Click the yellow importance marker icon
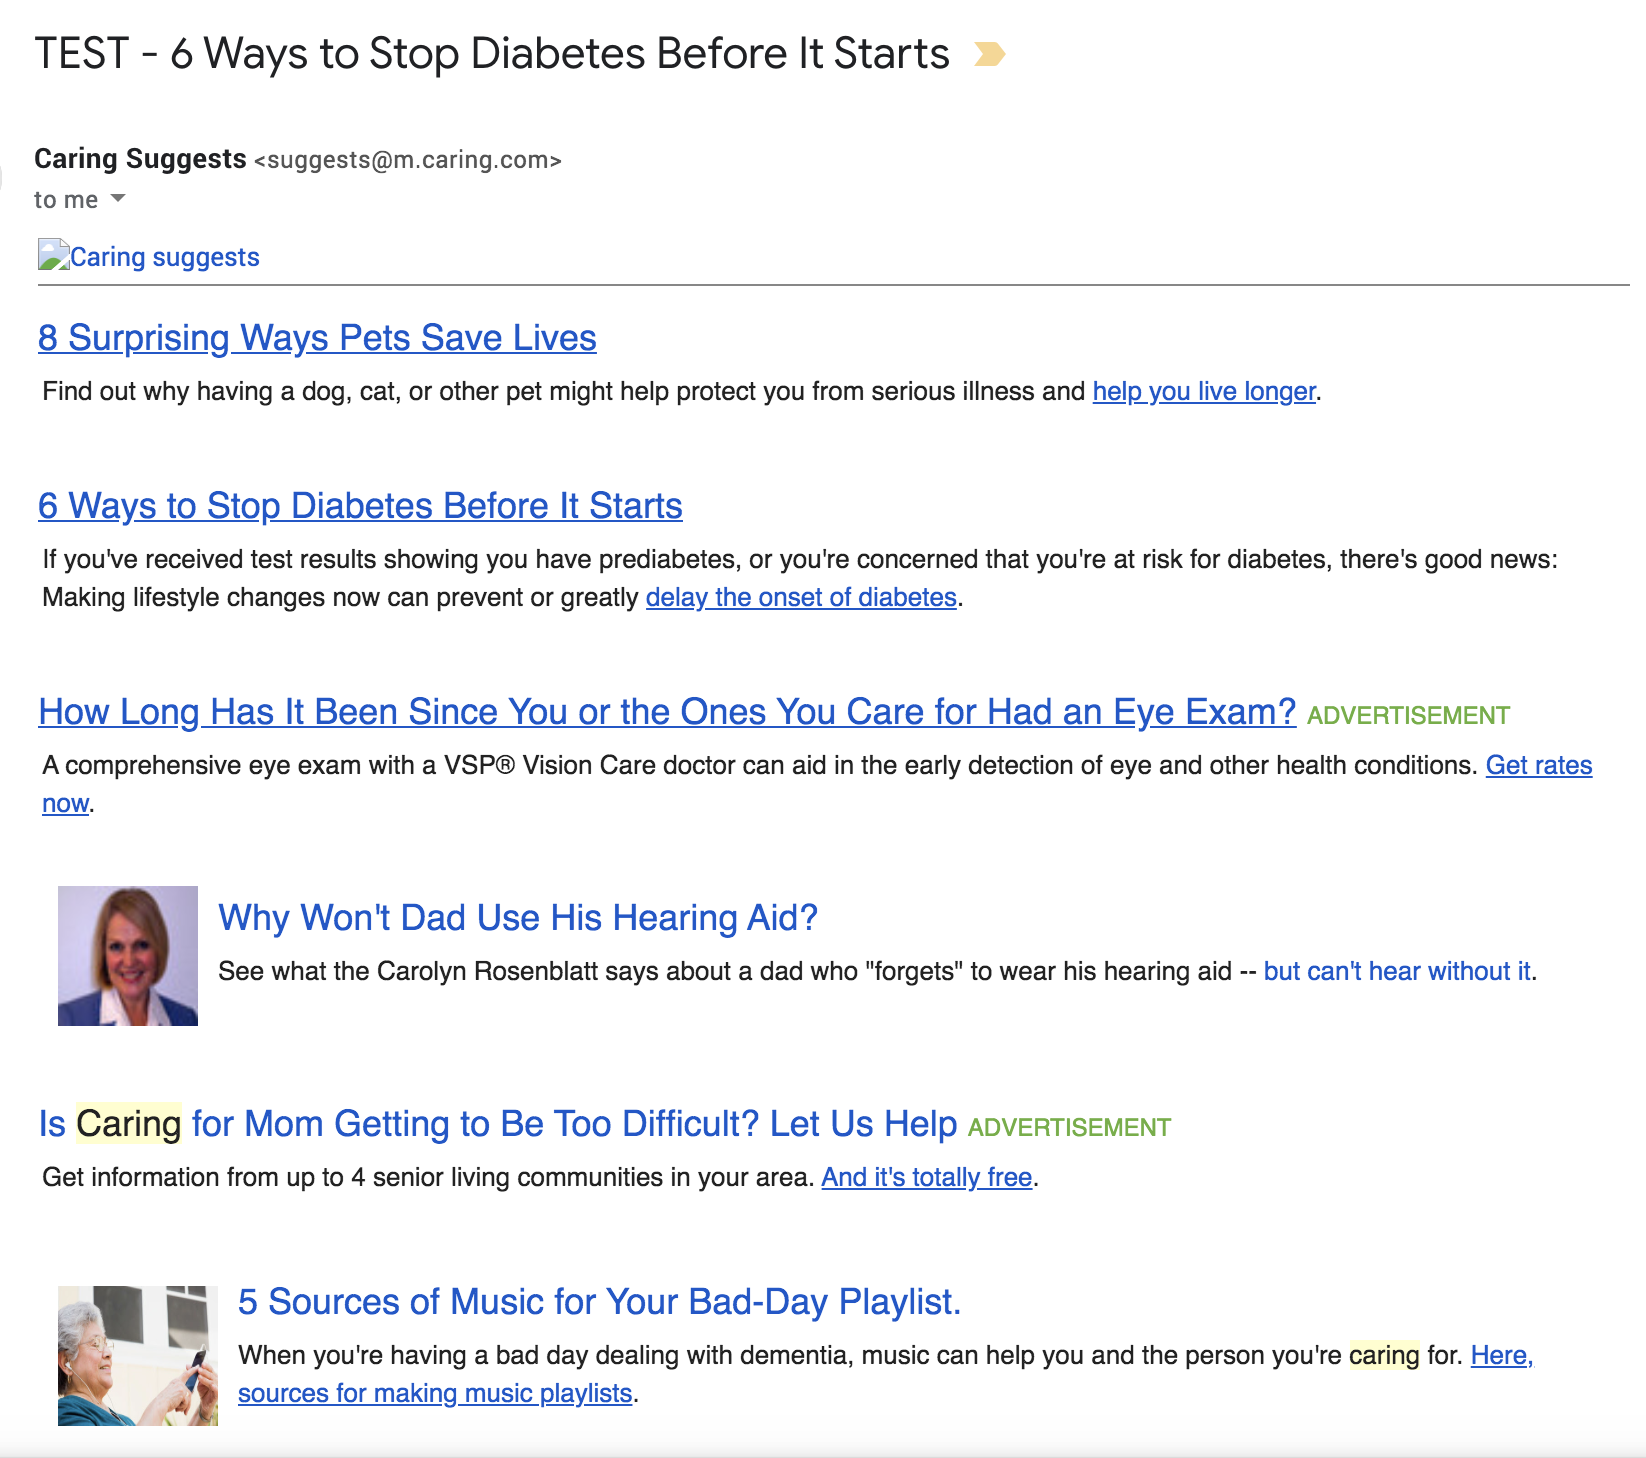This screenshot has height=1458, width=1646. point(989,54)
